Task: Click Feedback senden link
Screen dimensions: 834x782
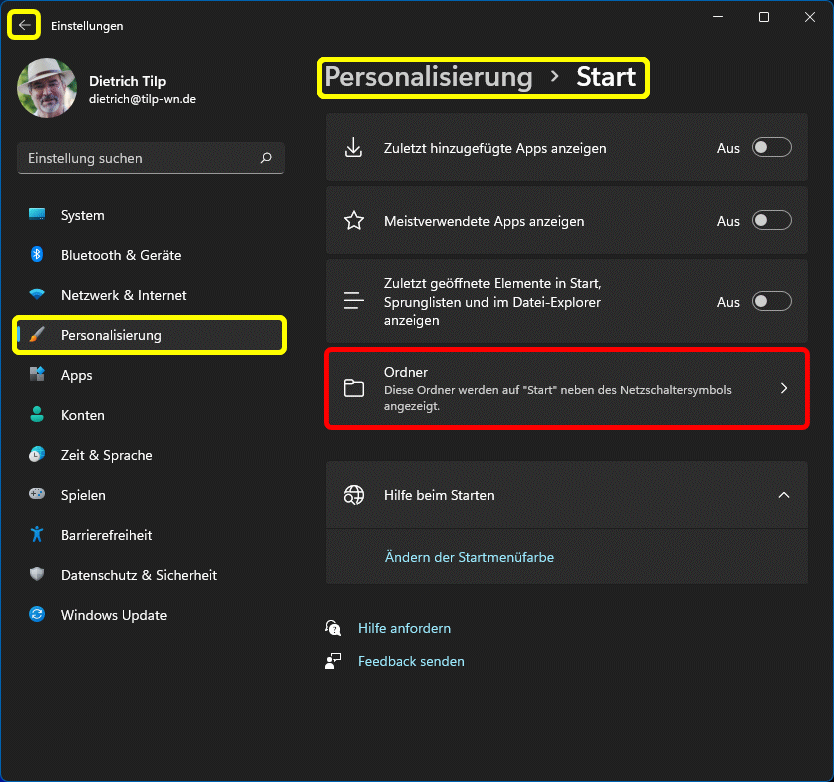Action: [x=411, y=661]
